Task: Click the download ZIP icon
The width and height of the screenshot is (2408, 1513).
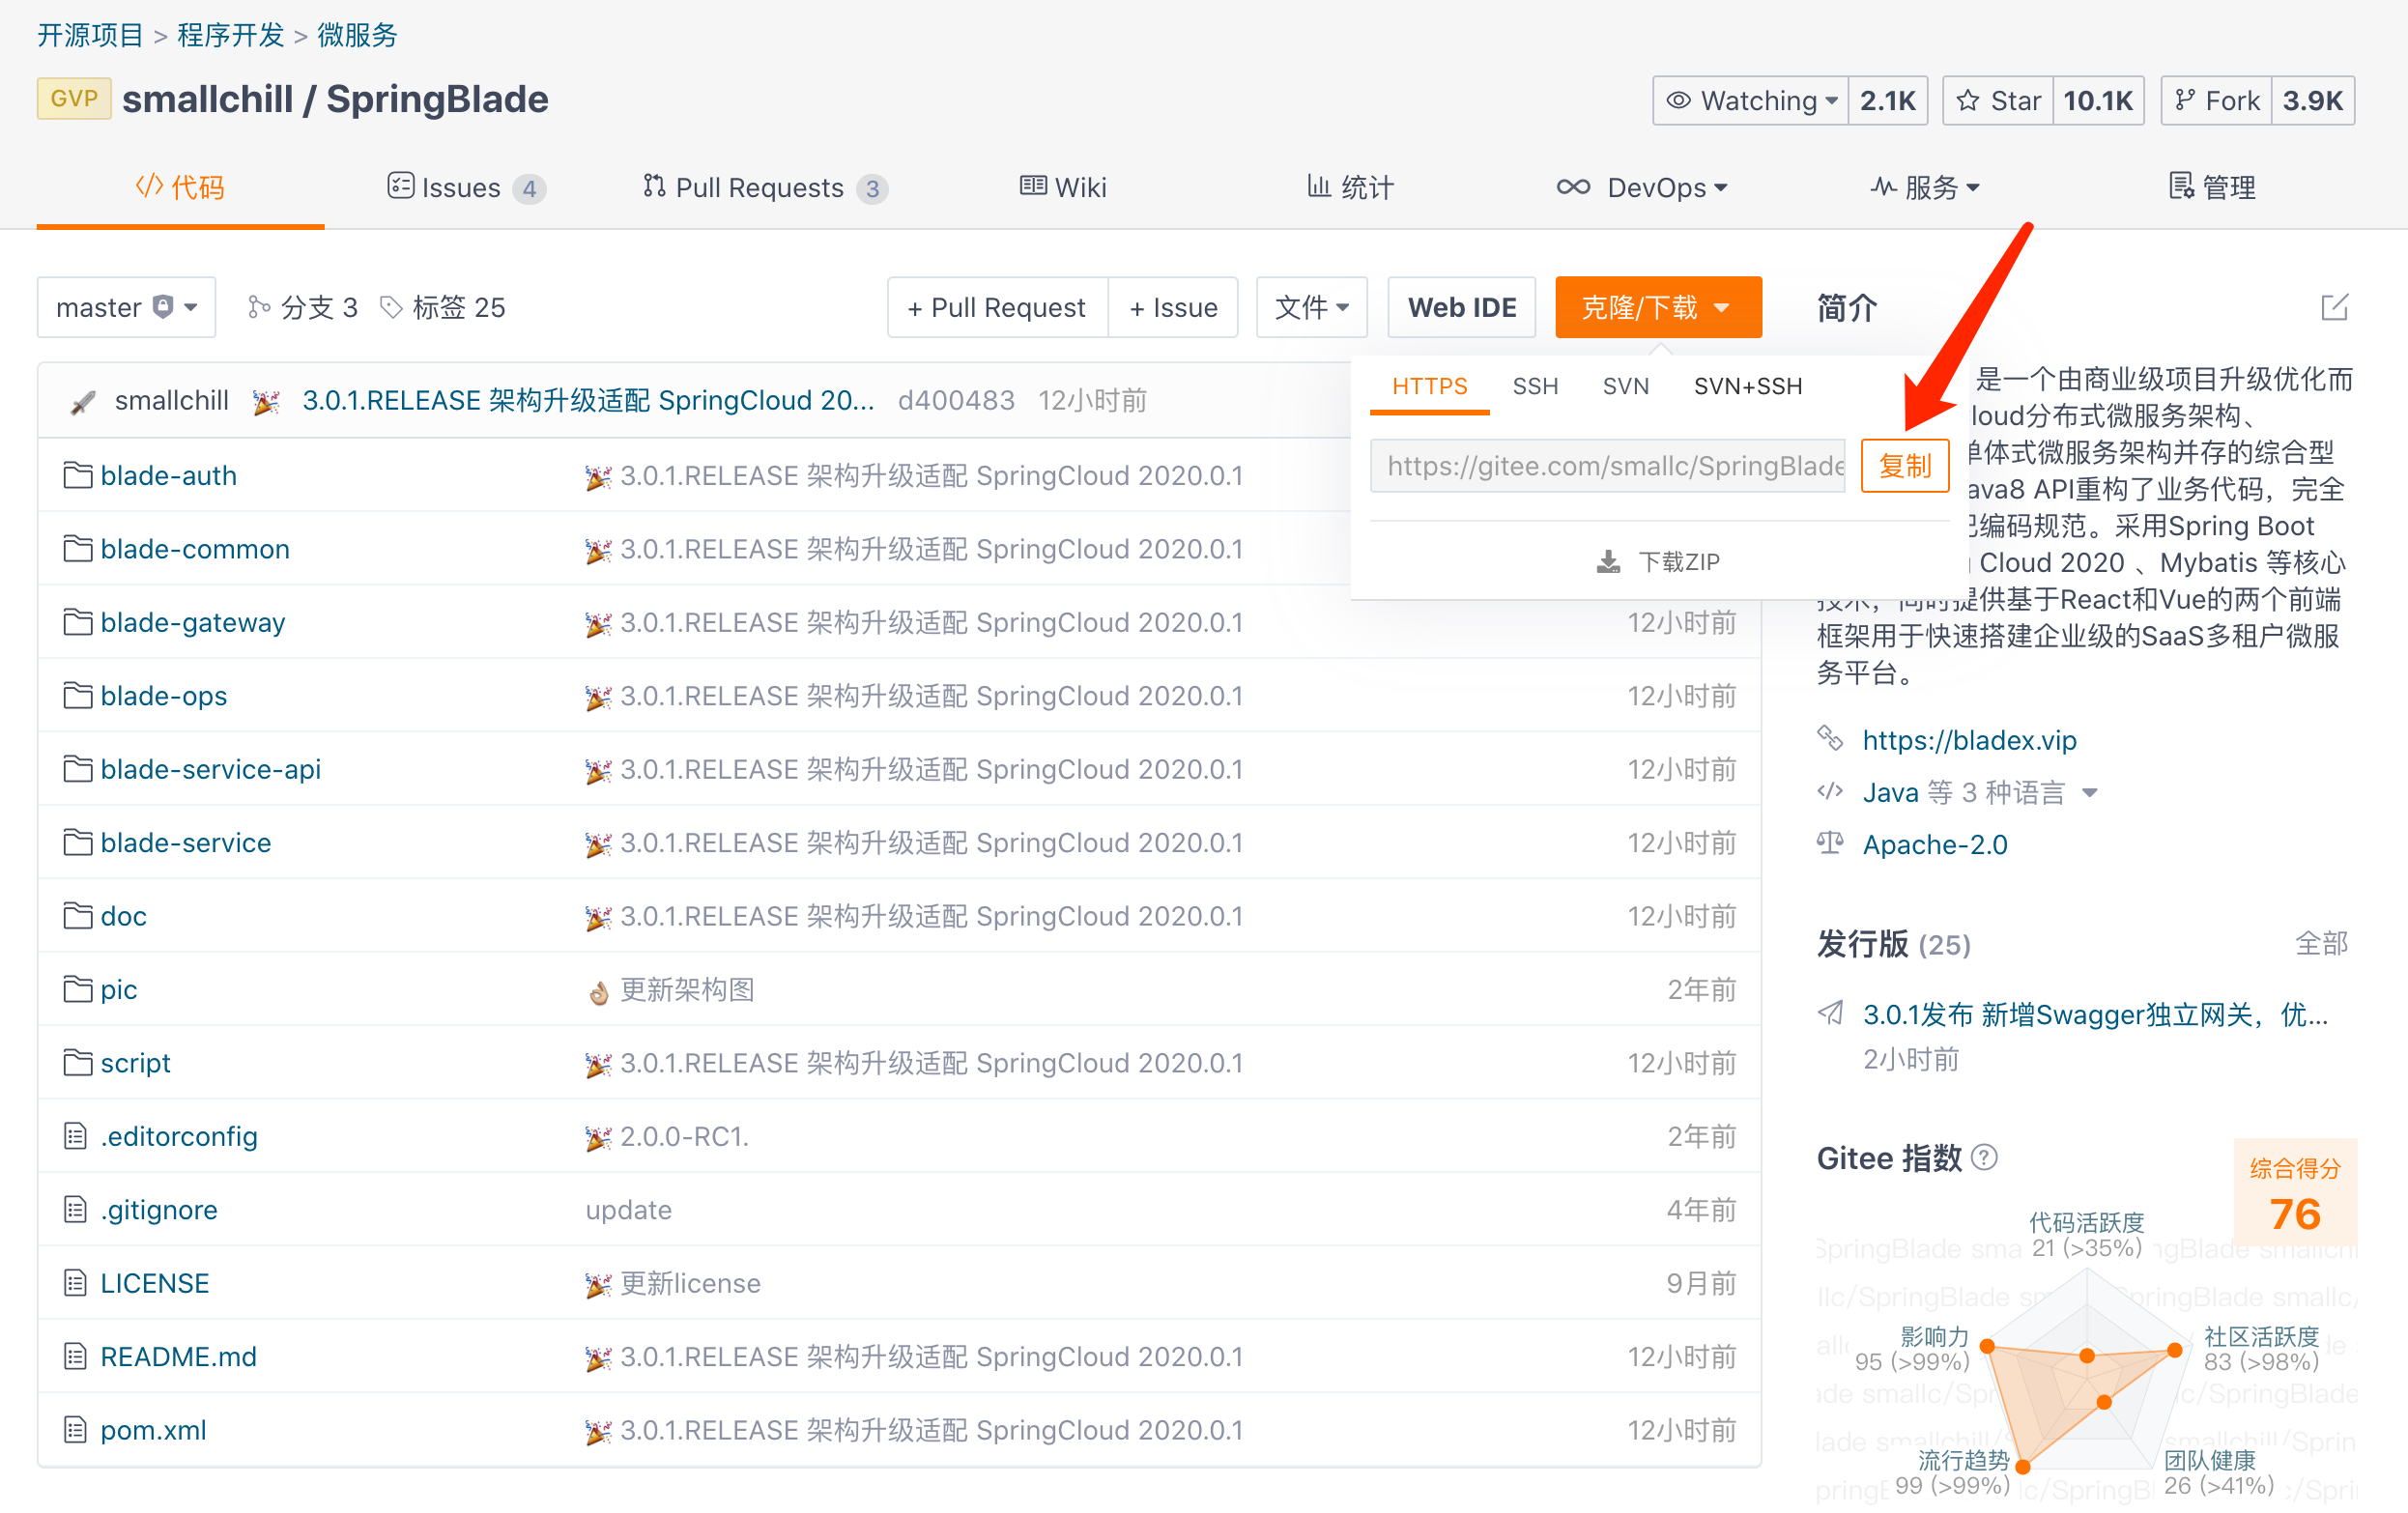Action: [1608, 562]
